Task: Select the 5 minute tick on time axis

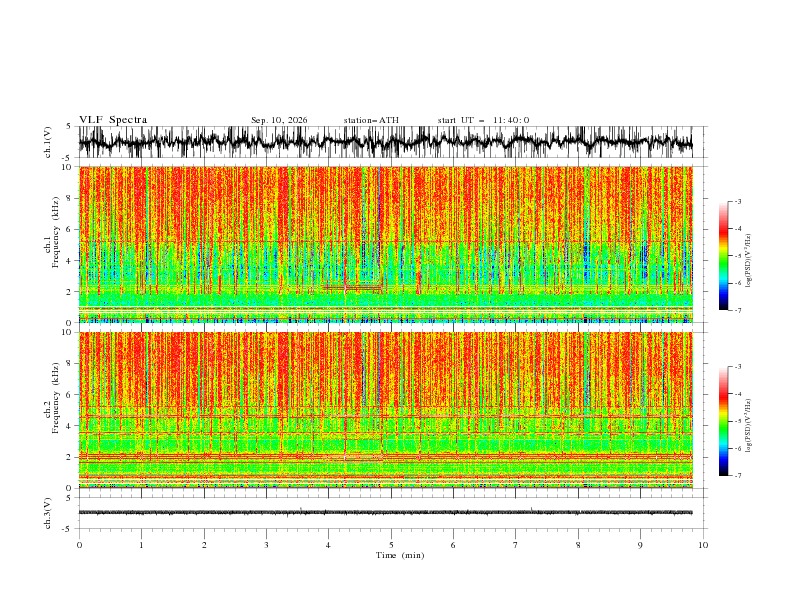Action: click(x=391, y=545)
